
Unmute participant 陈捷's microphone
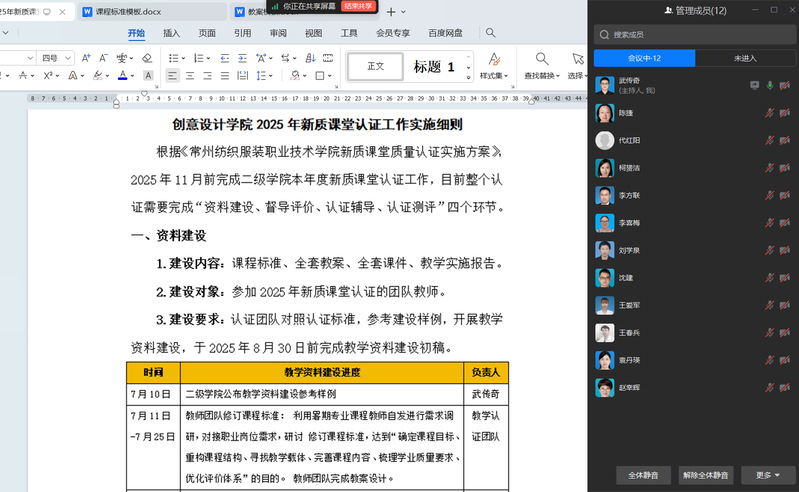(x=769, y=113)
